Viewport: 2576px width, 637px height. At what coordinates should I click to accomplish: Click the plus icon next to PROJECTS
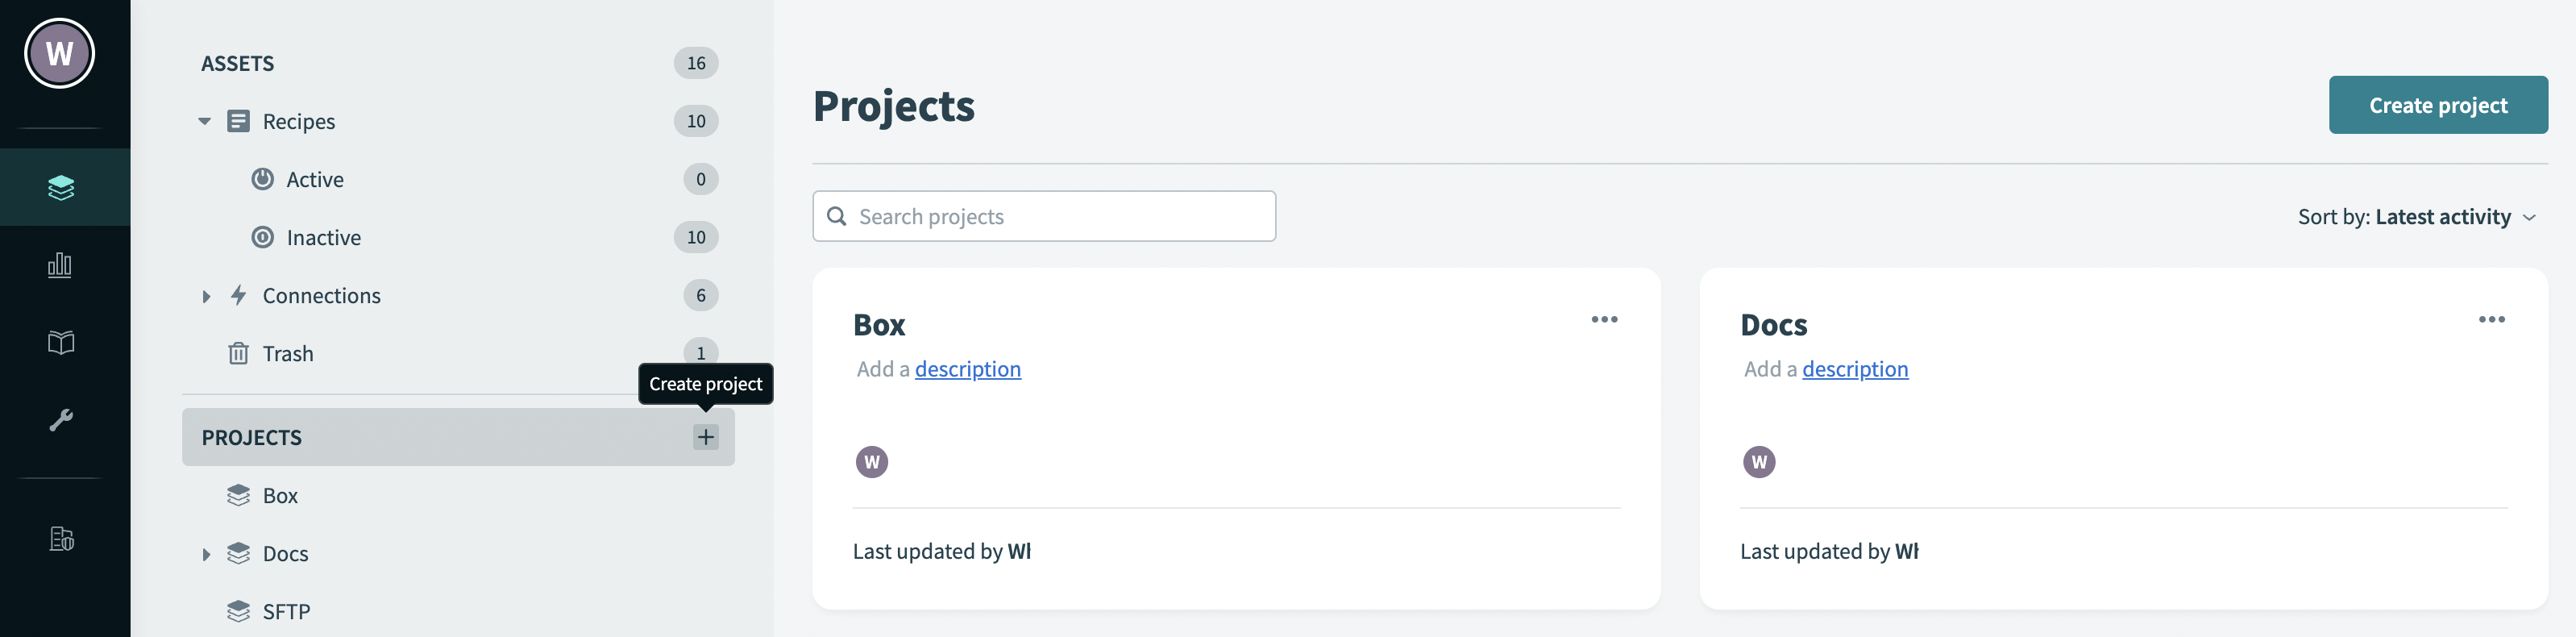(x=705, y=437)
